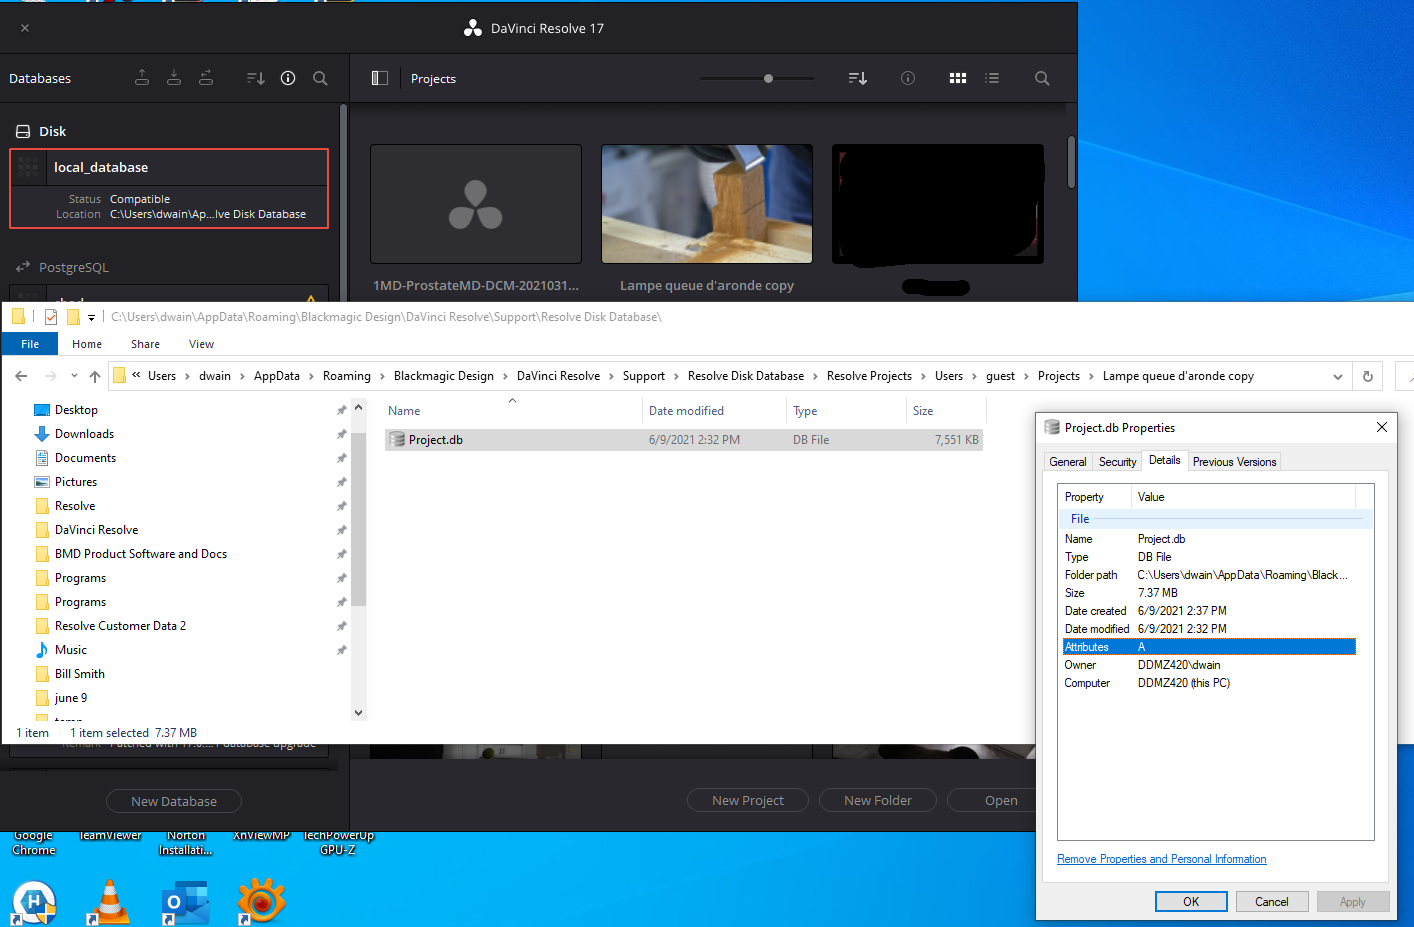Go up one folder level arrow
The height and width of the screenshot is (927, 1414).
pos(95,376)
